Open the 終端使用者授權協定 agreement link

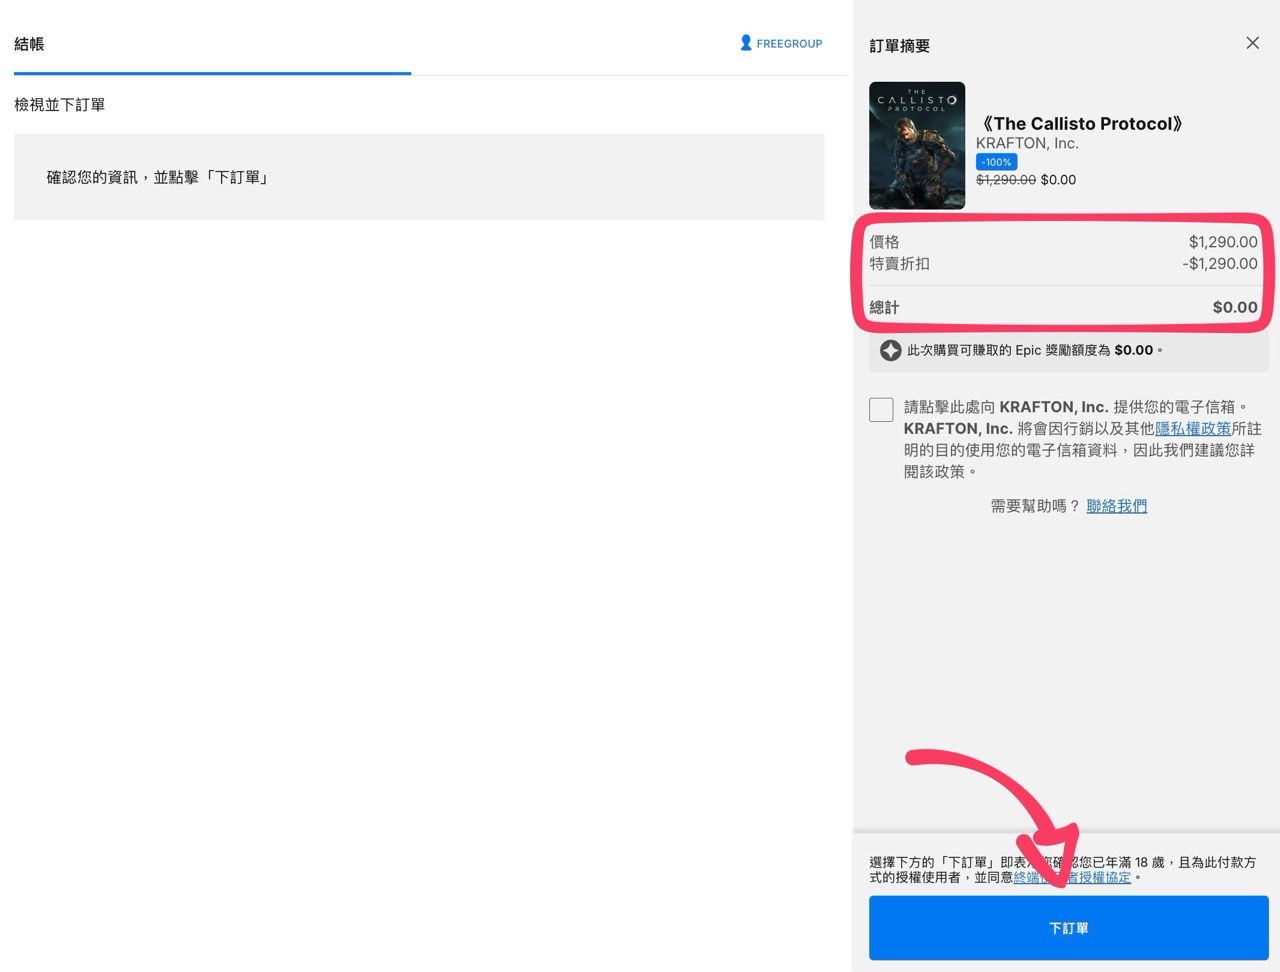(1072, 877)
